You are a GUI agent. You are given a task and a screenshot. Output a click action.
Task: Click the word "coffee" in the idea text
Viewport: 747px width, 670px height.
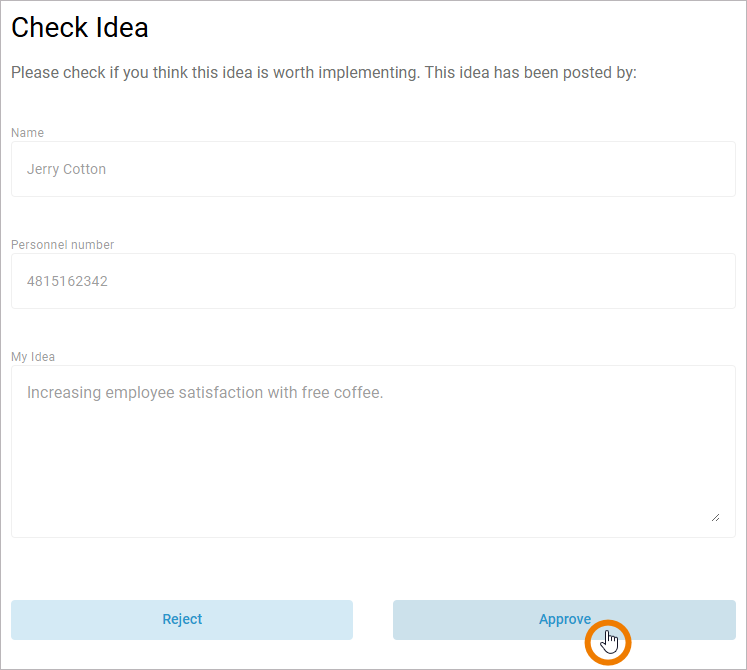(x=358, y=393)
